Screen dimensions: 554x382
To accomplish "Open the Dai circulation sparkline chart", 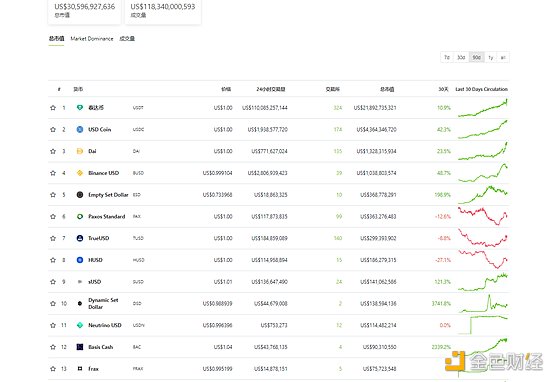I will [x=483, y=151].
